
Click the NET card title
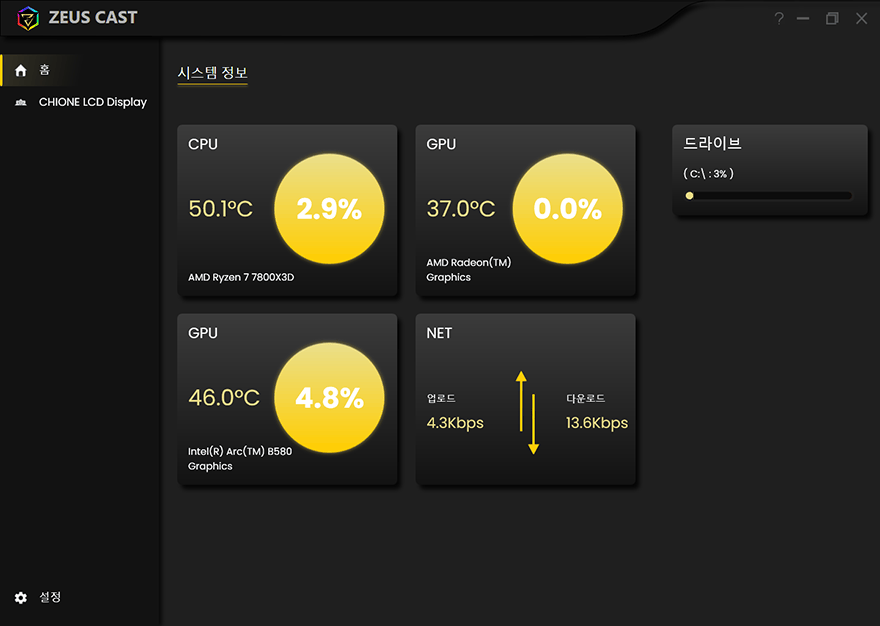pos(439,333)
